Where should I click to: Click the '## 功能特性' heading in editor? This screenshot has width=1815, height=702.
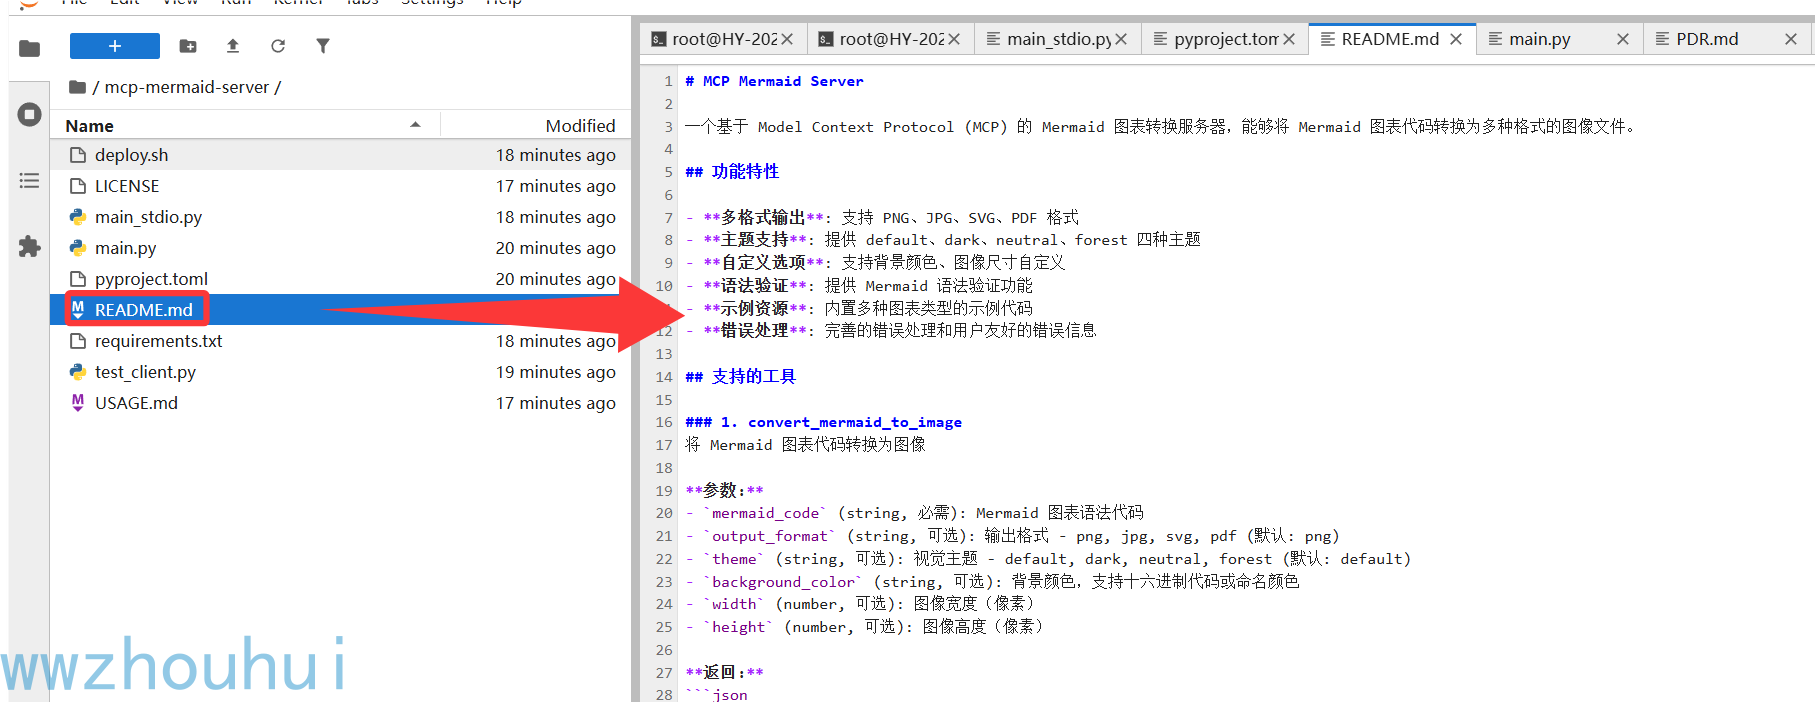732,172
